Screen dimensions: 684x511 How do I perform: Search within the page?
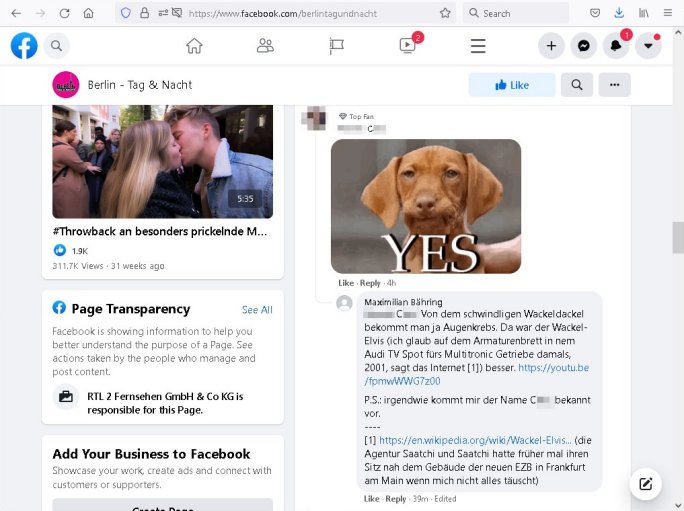pos(577,85)
